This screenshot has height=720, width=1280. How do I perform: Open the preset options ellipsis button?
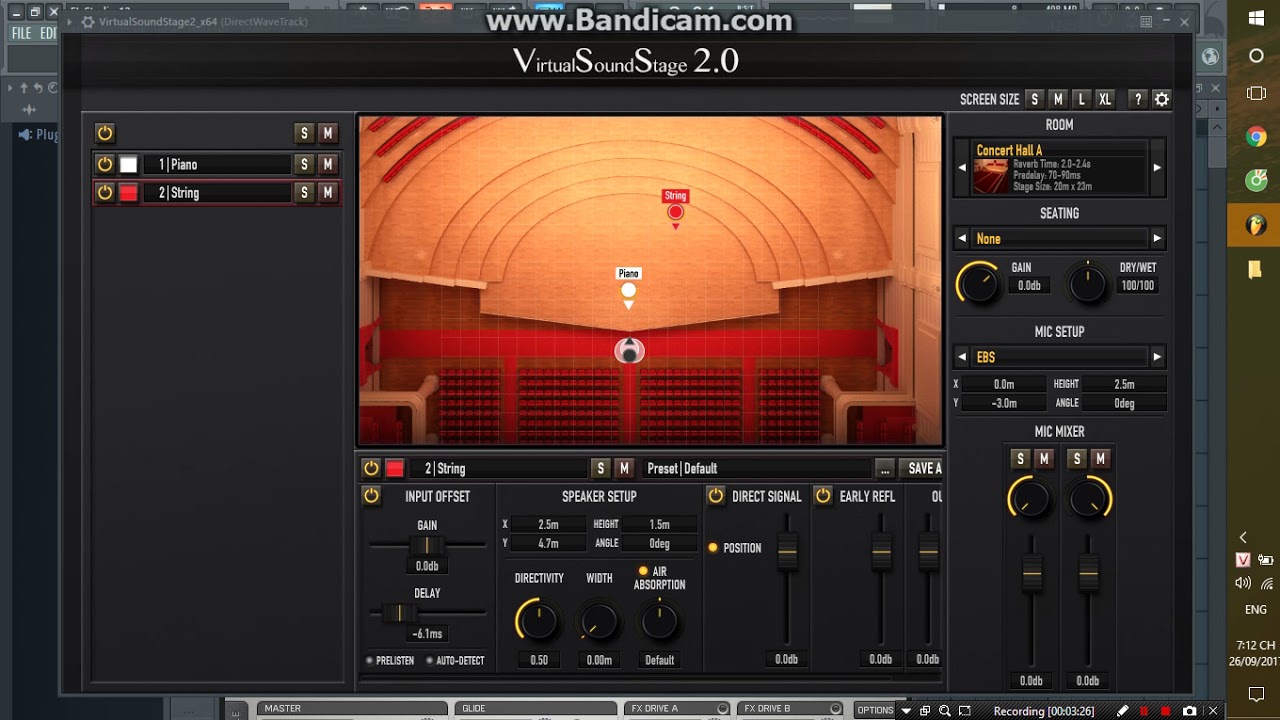(x=884, y=468)
